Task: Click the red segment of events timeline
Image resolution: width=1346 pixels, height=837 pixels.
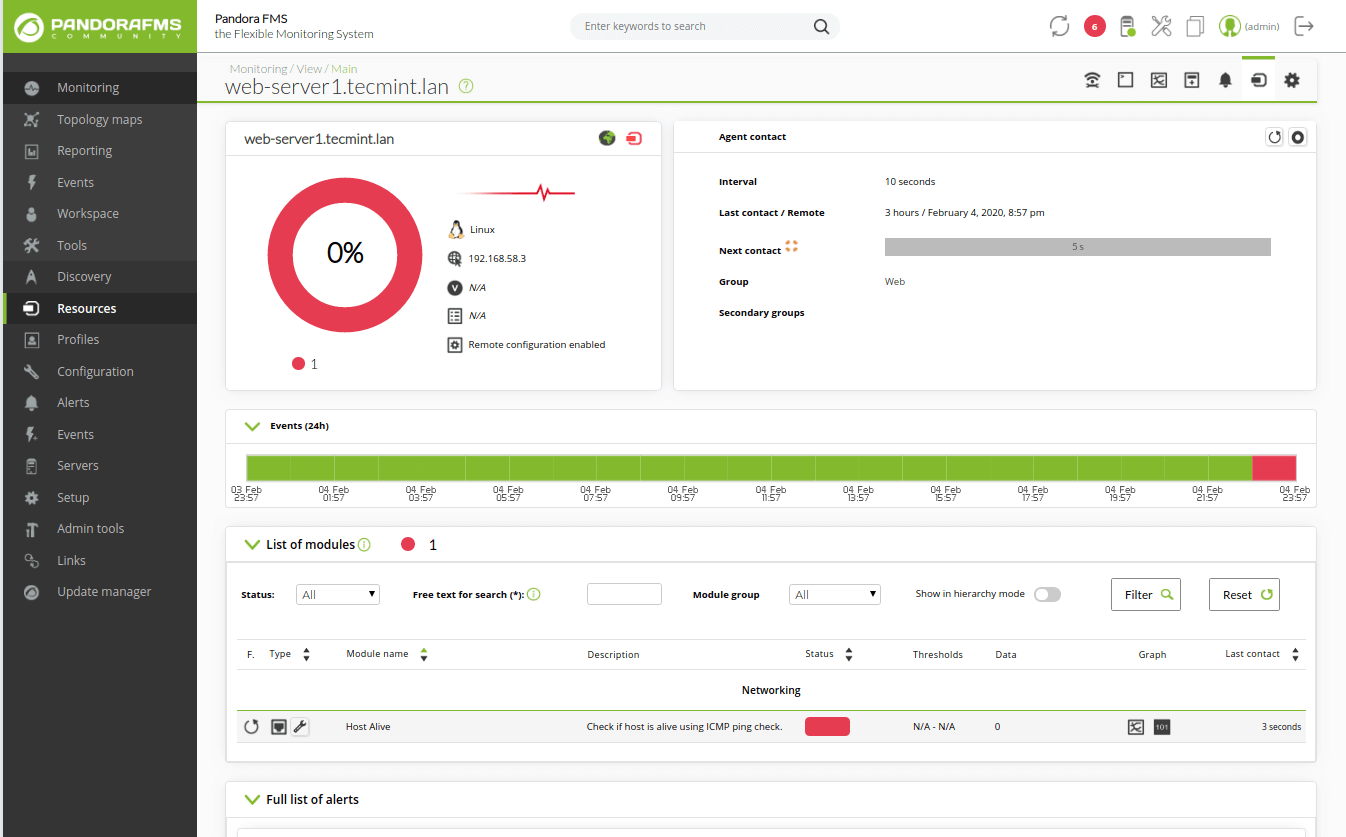Action: [x=1274, y=467]
